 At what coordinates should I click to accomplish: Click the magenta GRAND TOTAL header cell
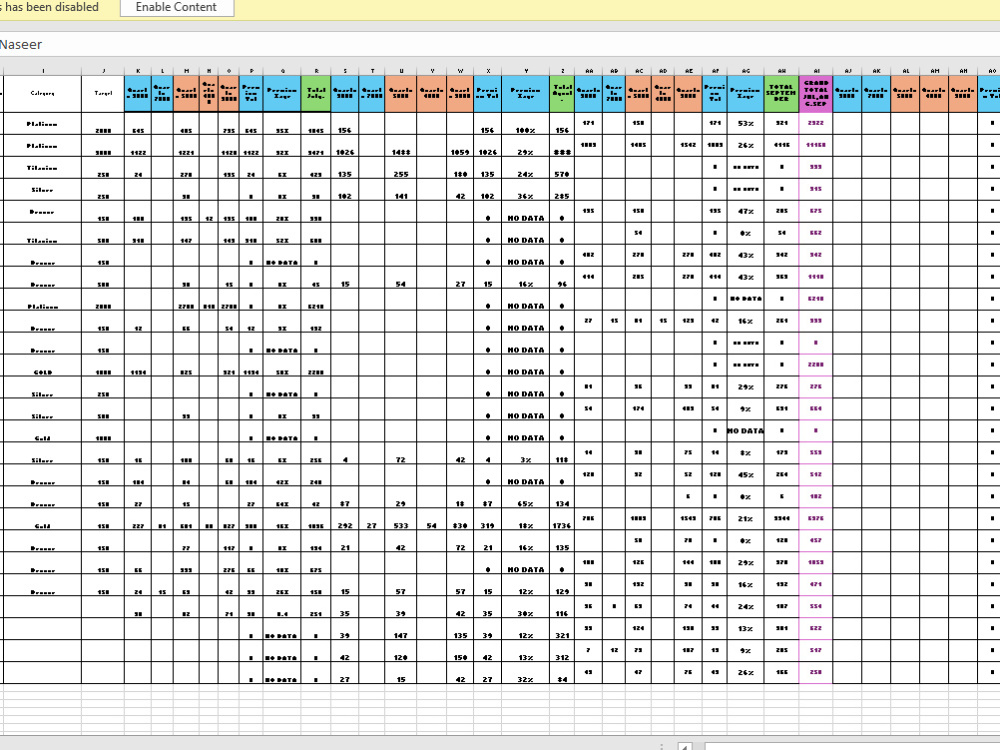[x=816, y=94]
